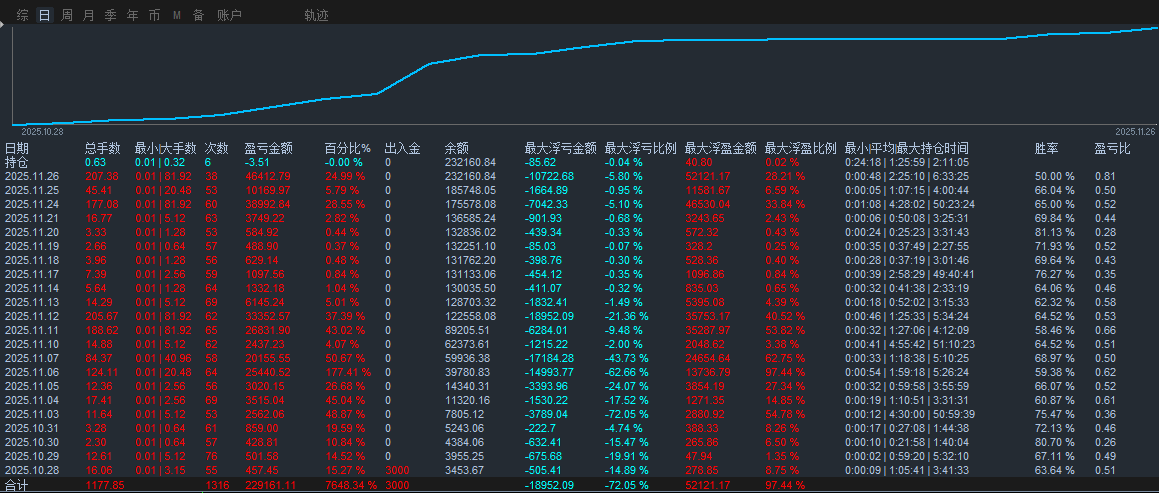Click the total trade count 1316
Screen dimensions: 1159x493
pos(217,486)
